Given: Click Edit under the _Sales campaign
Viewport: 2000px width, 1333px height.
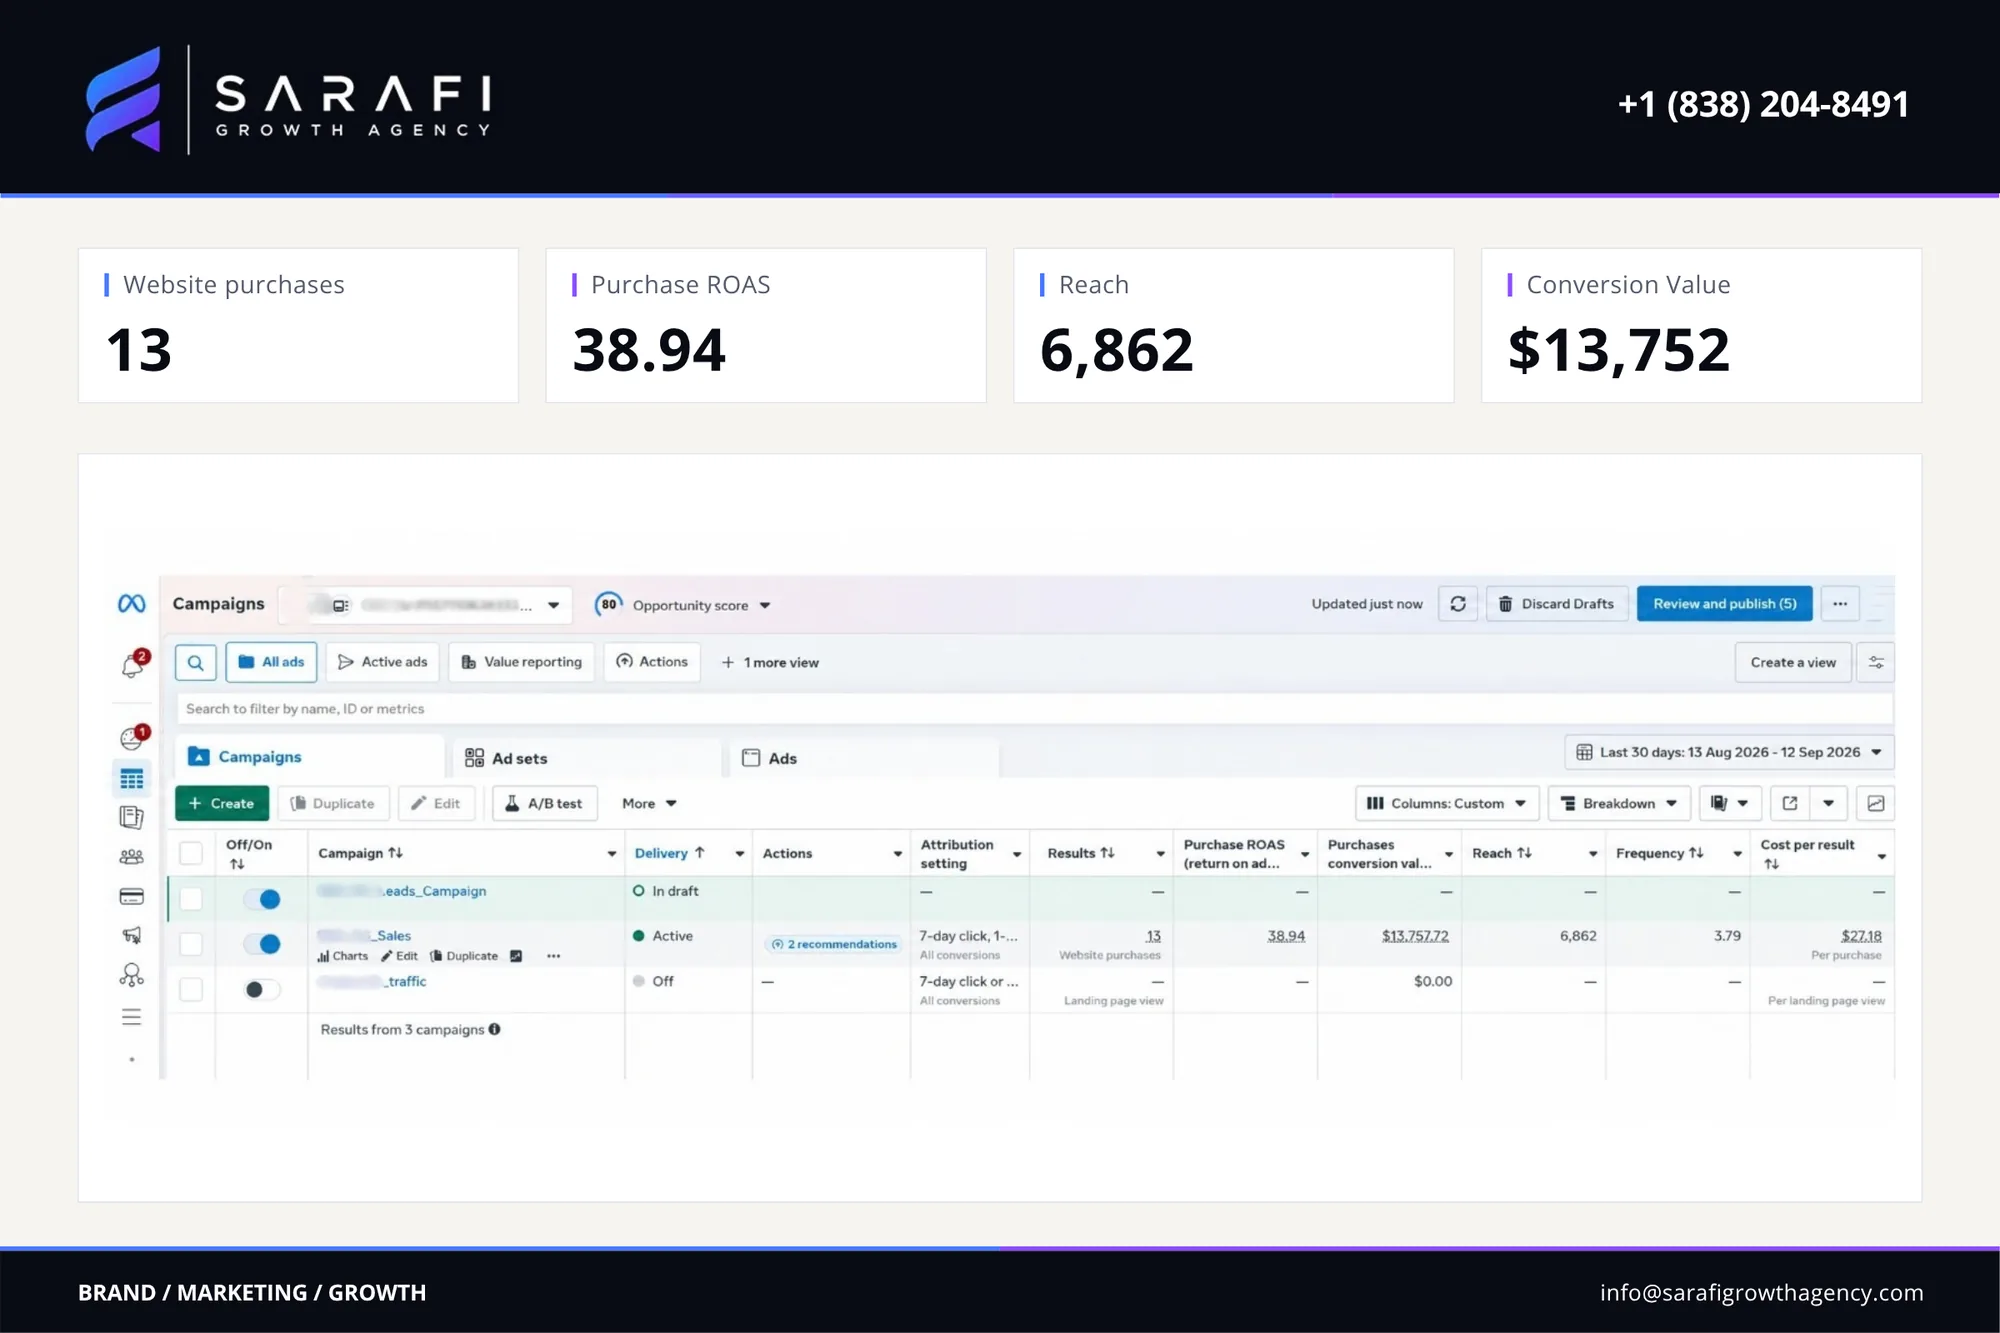Looking at the screenshot, I should (x=399, y=956).
